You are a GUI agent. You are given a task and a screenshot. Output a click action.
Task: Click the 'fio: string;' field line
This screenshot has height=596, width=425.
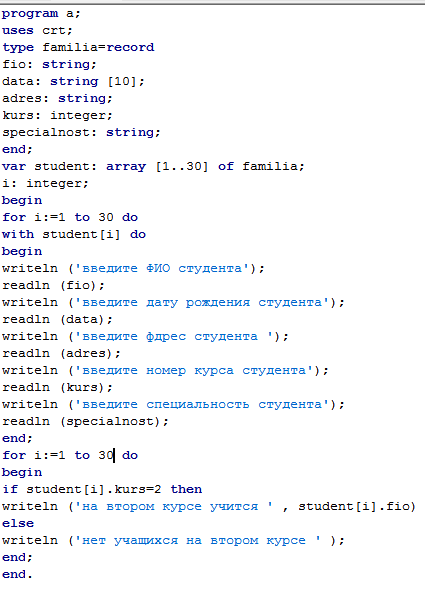tap(49, 64)
